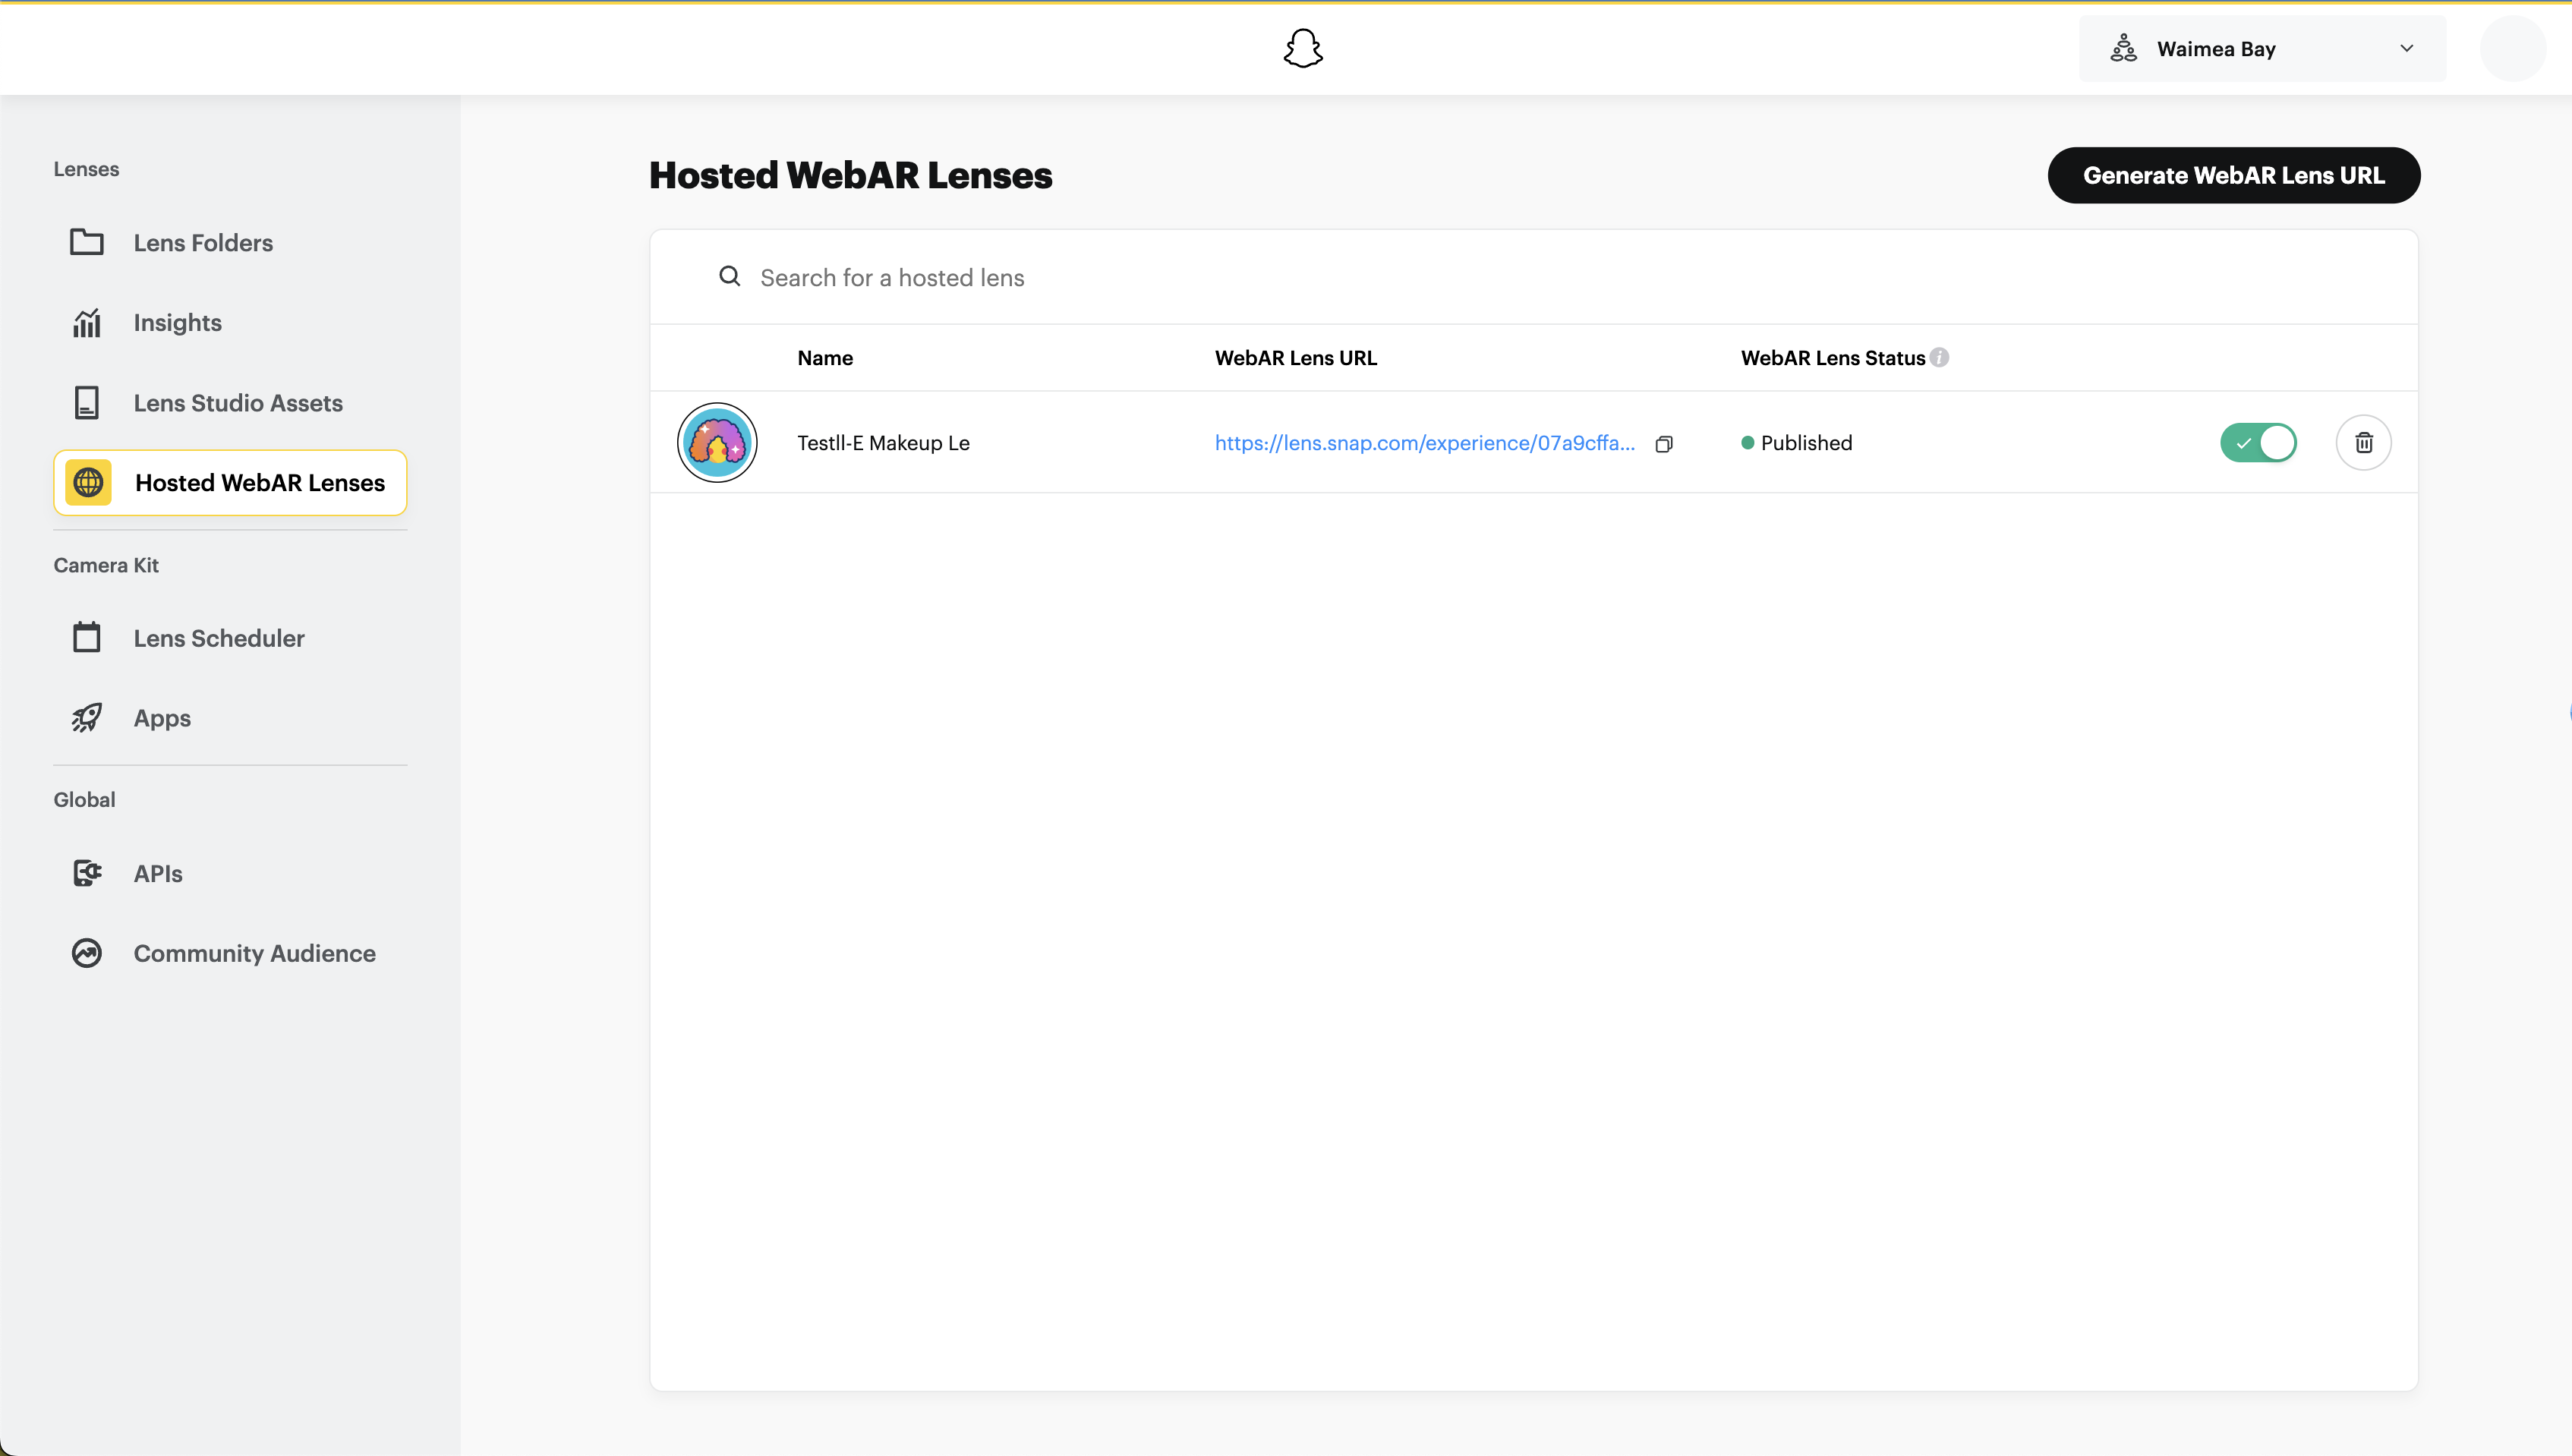The image size is (2572, 1456).
Task: Click the copy URL icon
Action: point(1664,444)
